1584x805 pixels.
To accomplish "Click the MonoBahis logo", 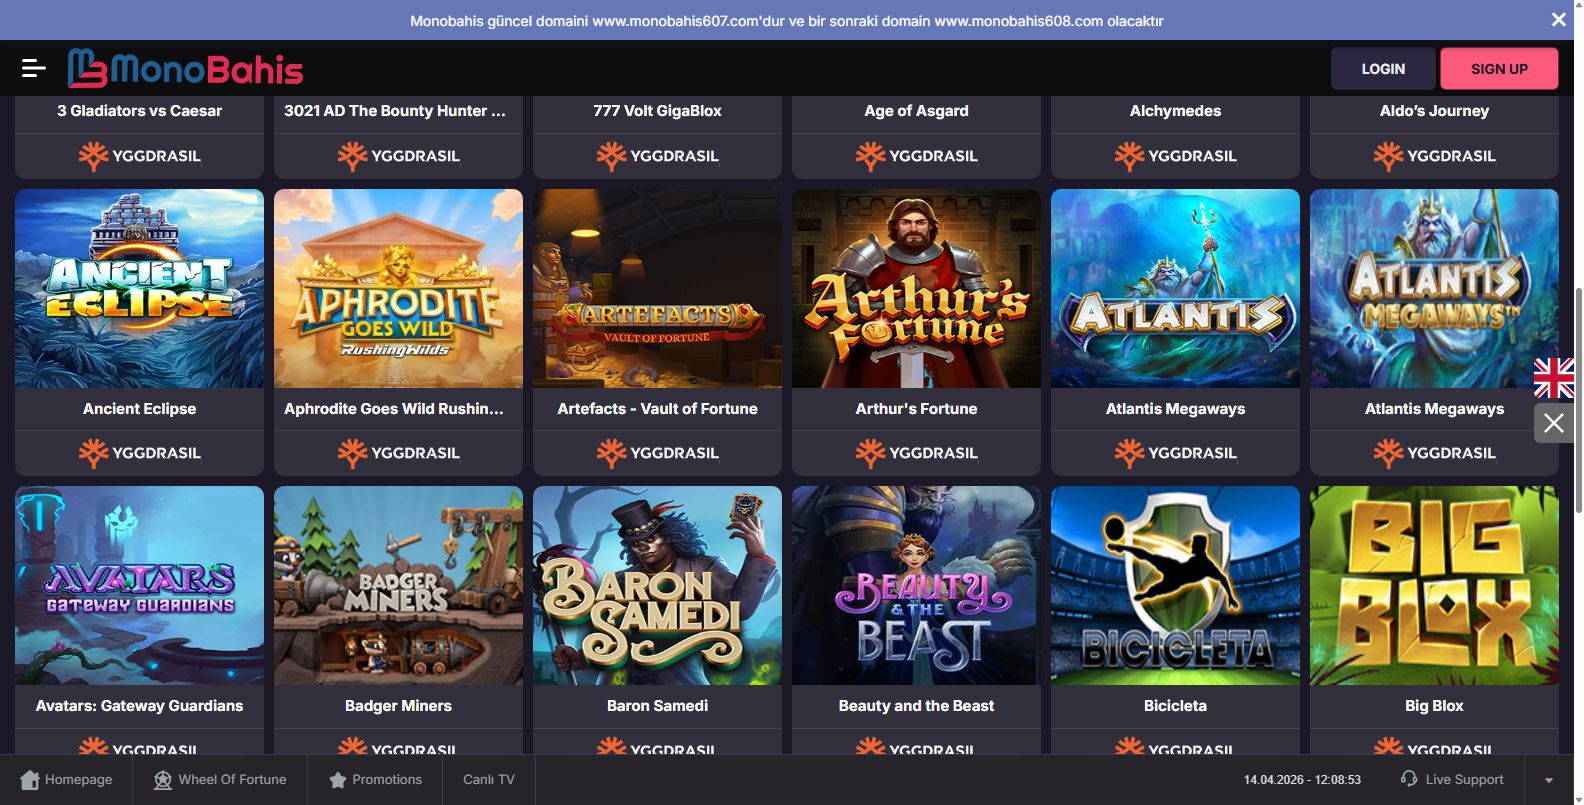I will [x=185, y=68].
